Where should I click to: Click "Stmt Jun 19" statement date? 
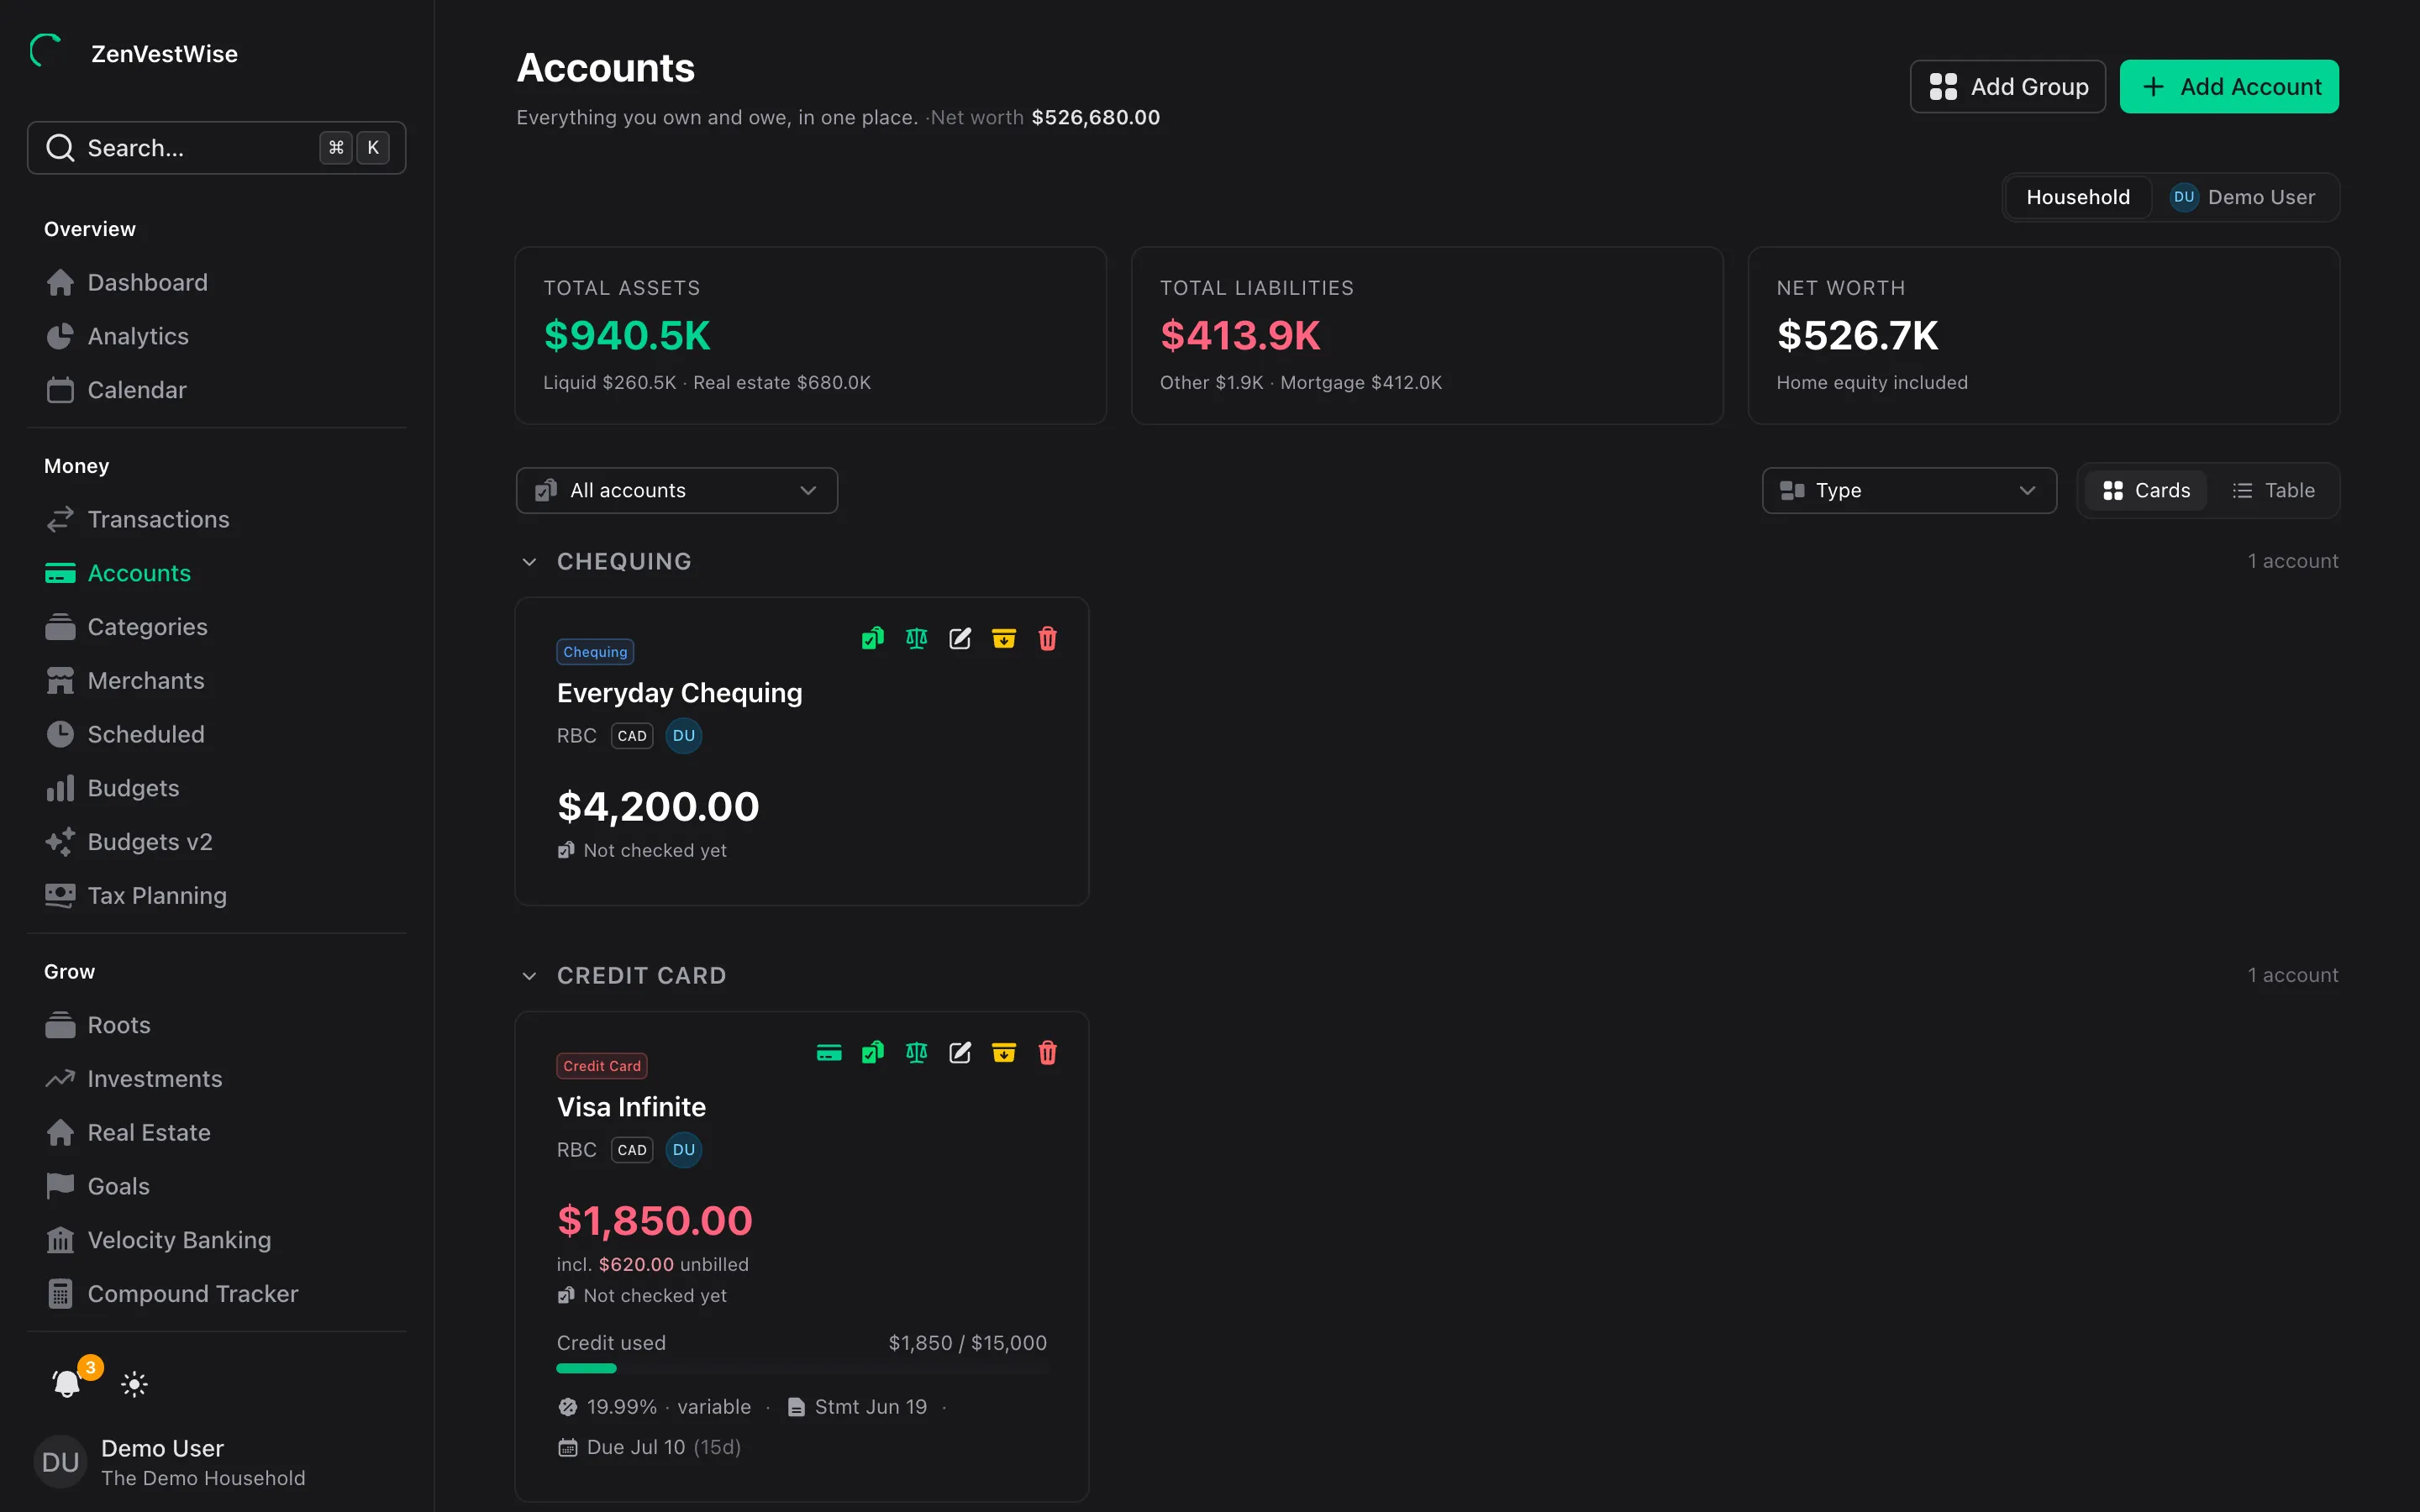tap(870, 1407)
